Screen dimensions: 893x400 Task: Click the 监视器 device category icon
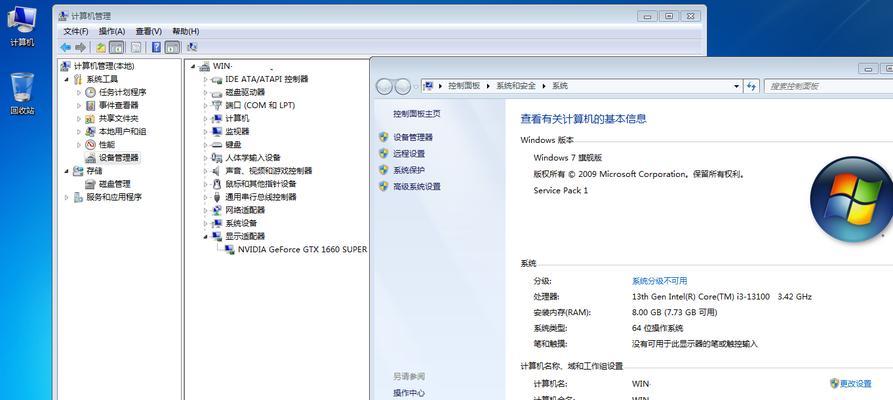pyautogui.click(x=216, y=132)
